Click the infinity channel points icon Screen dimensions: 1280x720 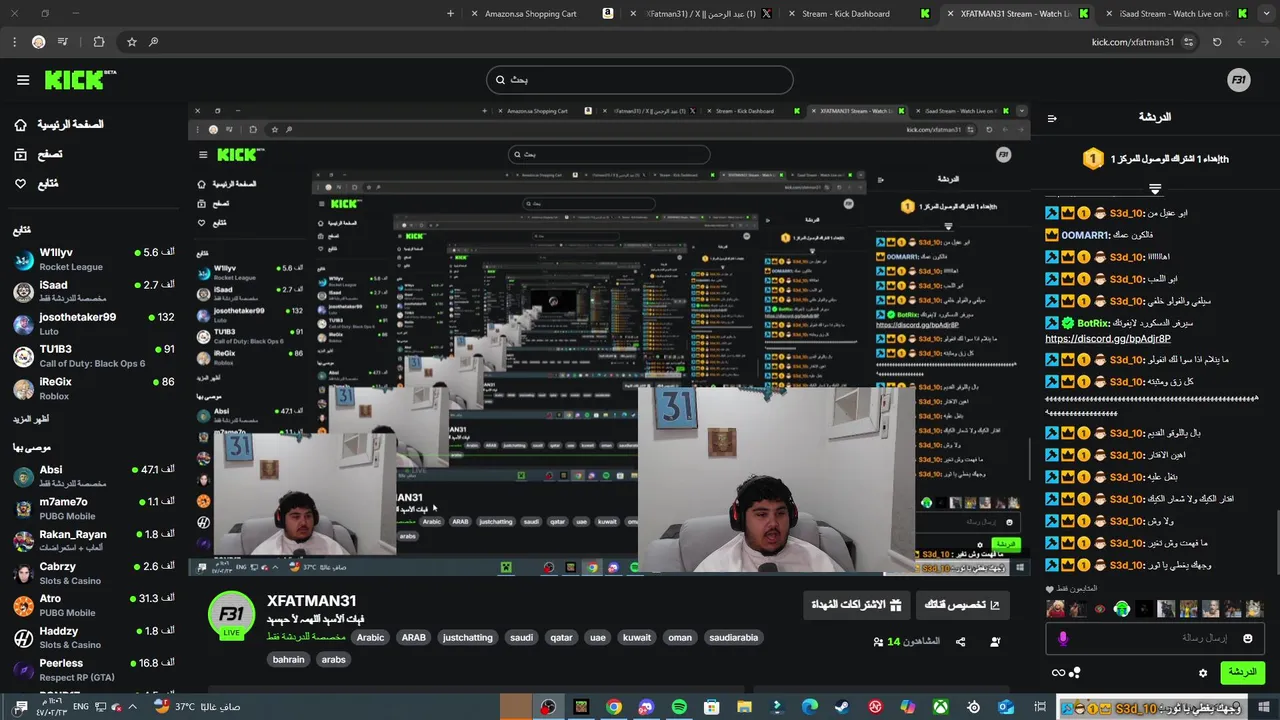tap(1058, 673)
